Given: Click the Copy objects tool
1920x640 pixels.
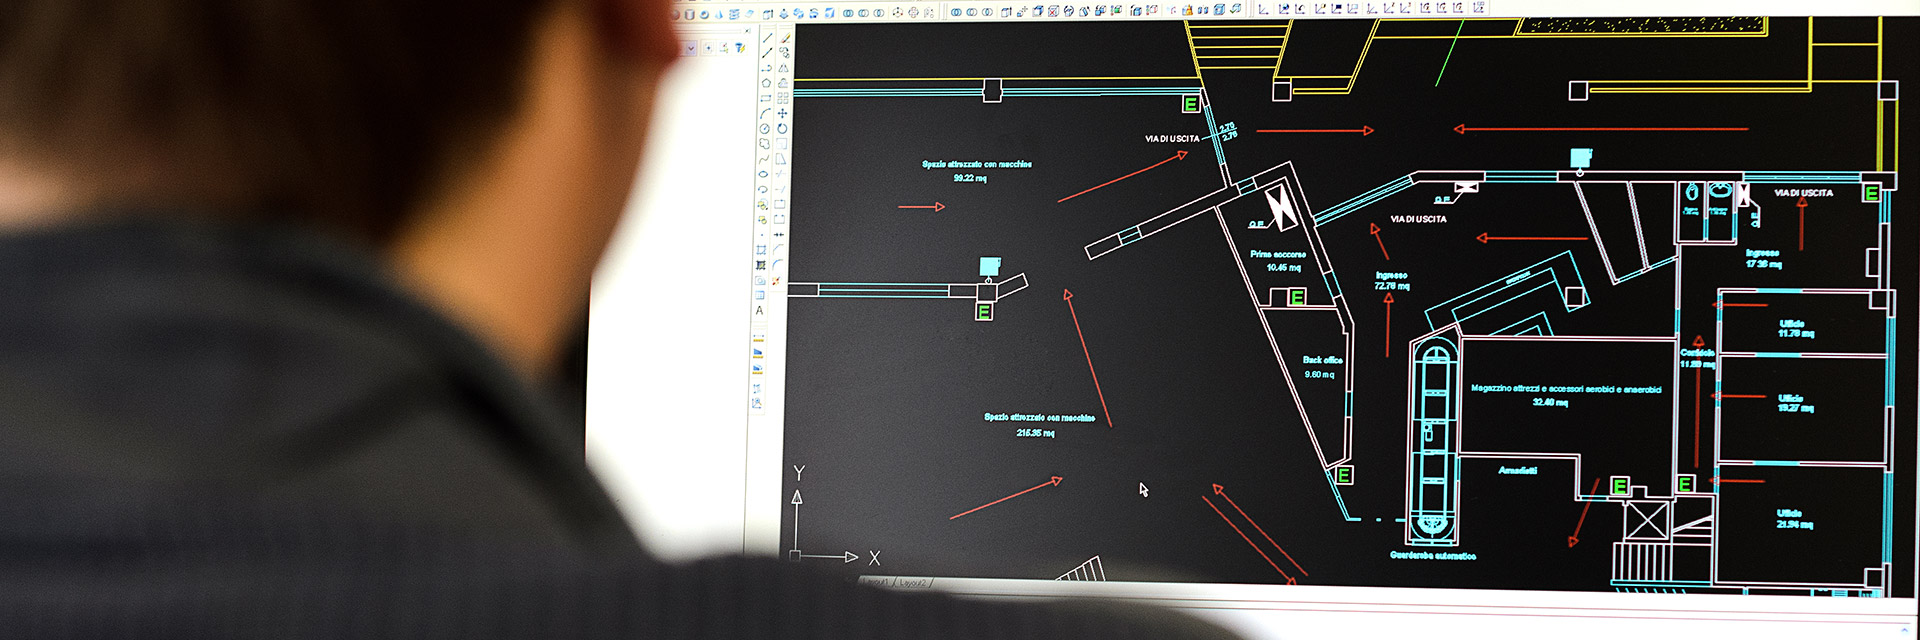Looking at the screenshot, I should (784, 53).
